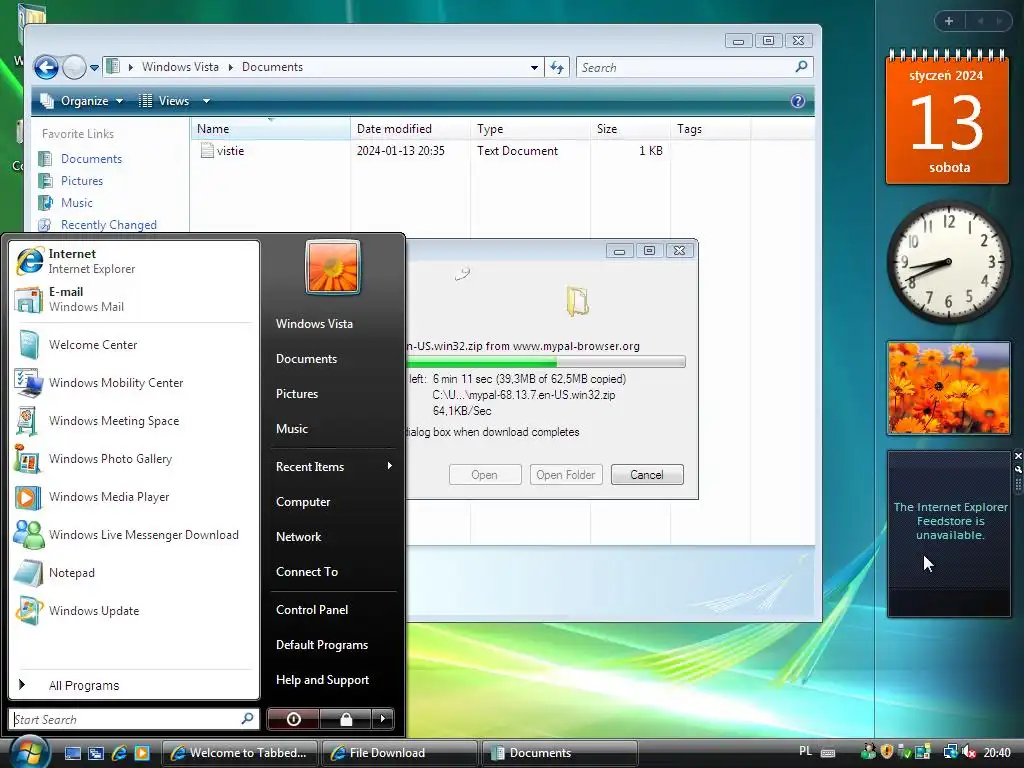Launch Internet Explorer from quick launch

[x=119, y=753]
